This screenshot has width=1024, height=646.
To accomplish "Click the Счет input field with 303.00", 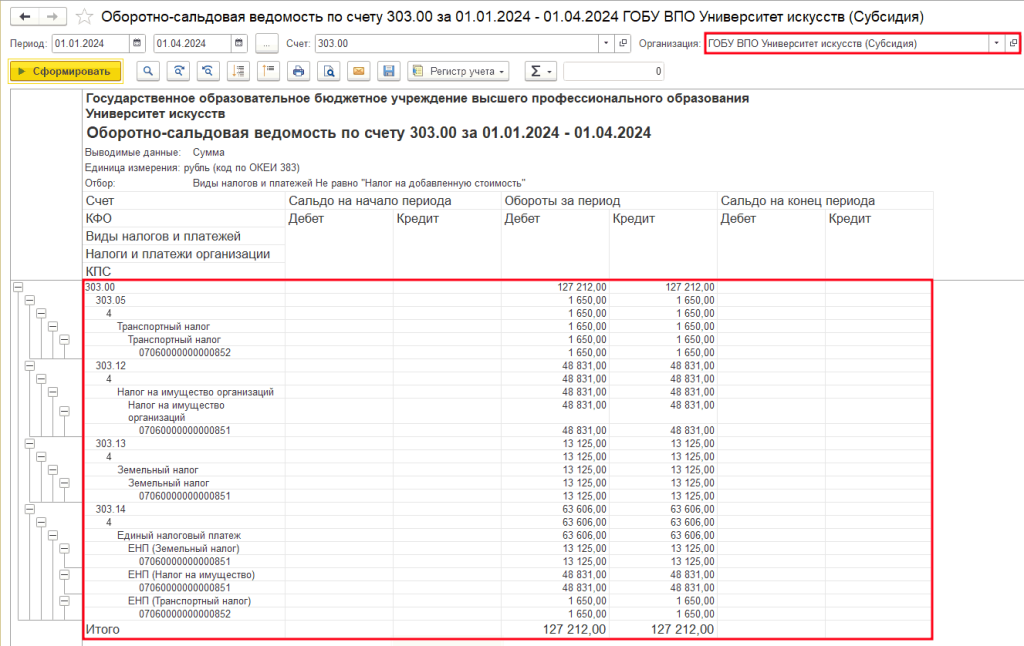I will (455, 43).
